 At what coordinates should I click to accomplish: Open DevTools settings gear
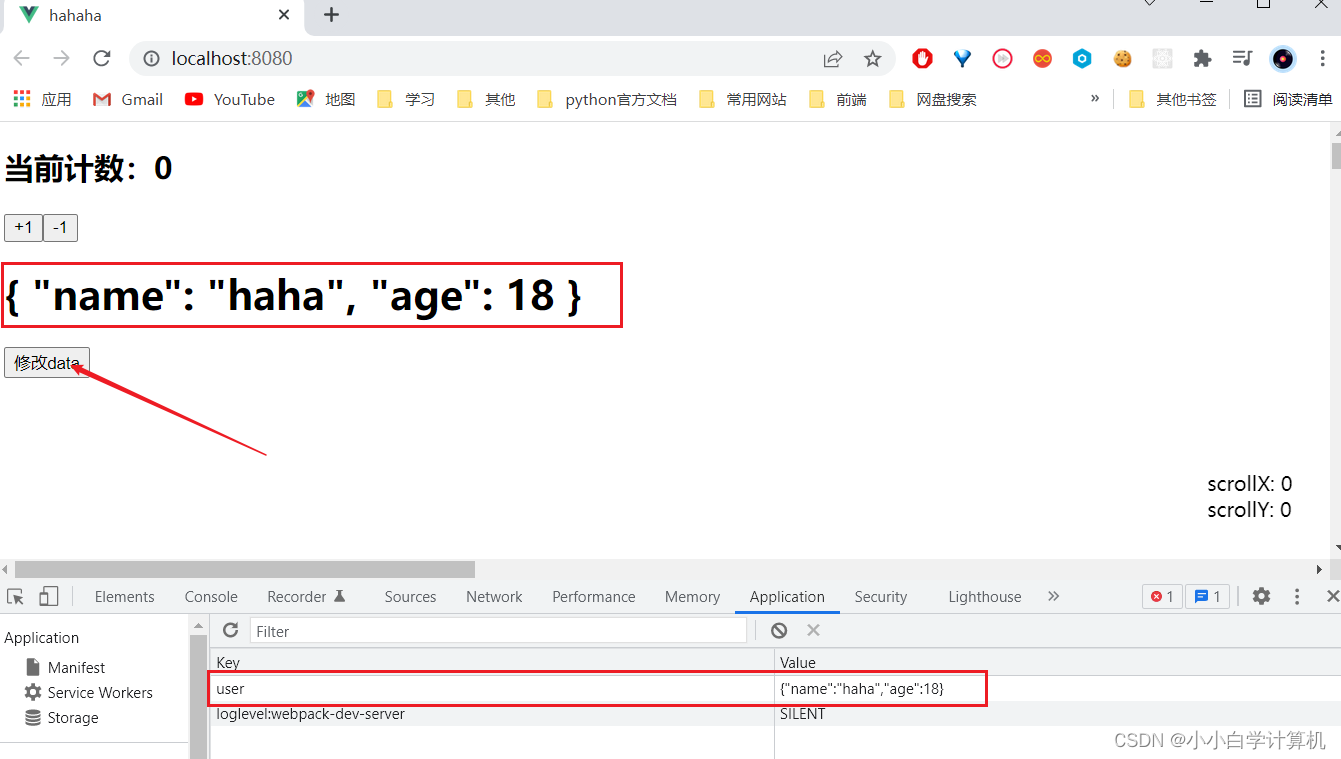[x=1261, y=596]
